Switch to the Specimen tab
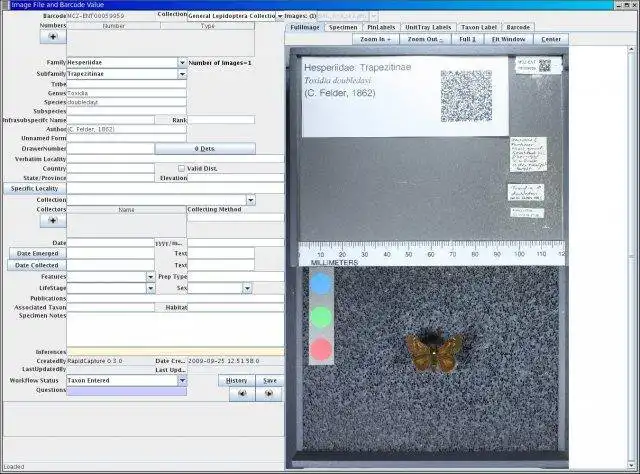The image size is (640, 474). point(343,27)
